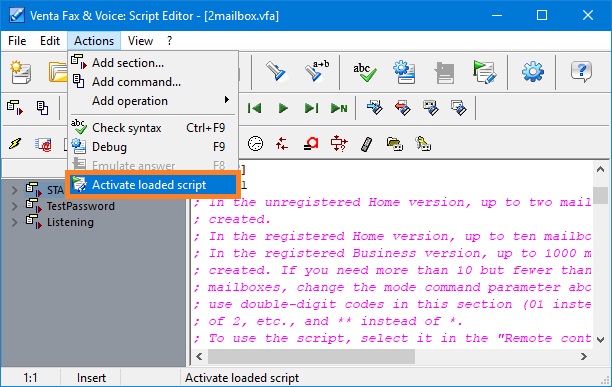Click the yellow lightning bolt icon

coord(15,144)
